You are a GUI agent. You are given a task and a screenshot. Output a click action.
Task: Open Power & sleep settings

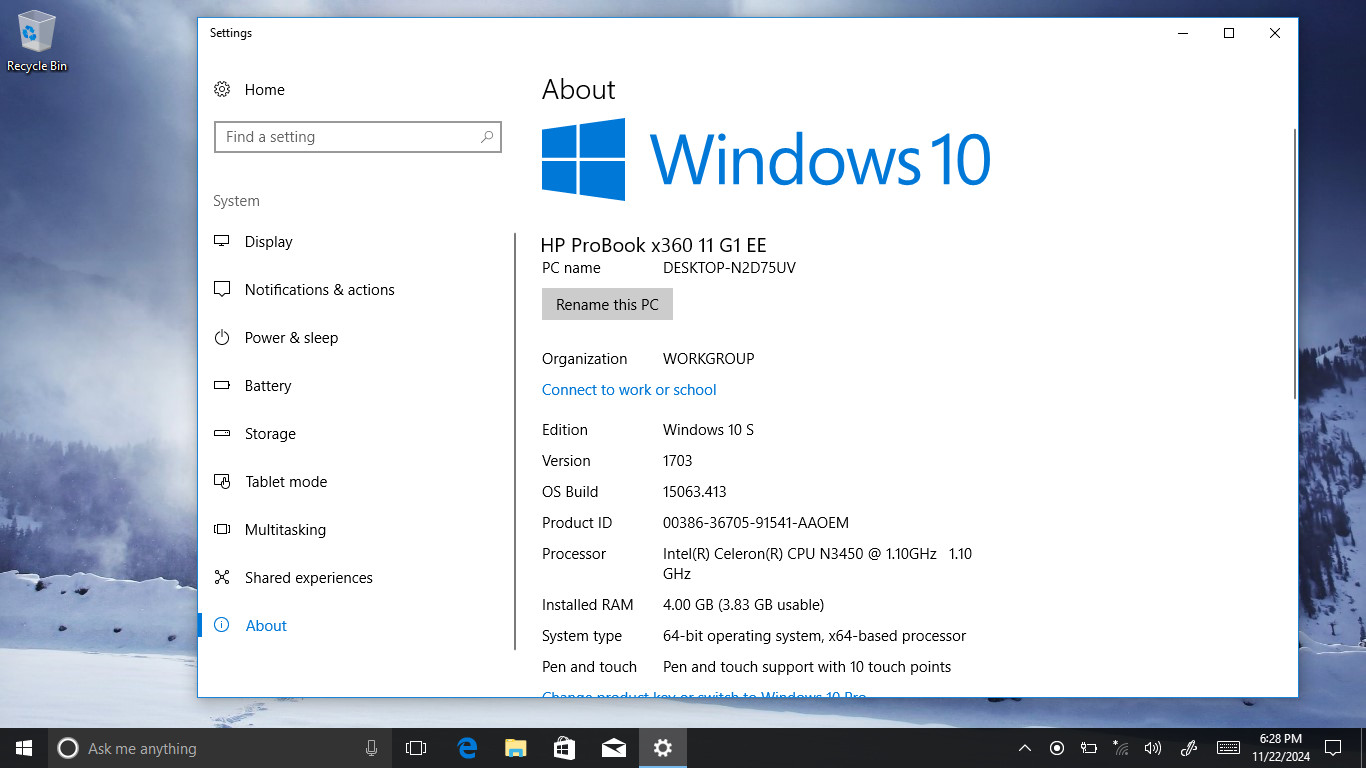[292, 337]
